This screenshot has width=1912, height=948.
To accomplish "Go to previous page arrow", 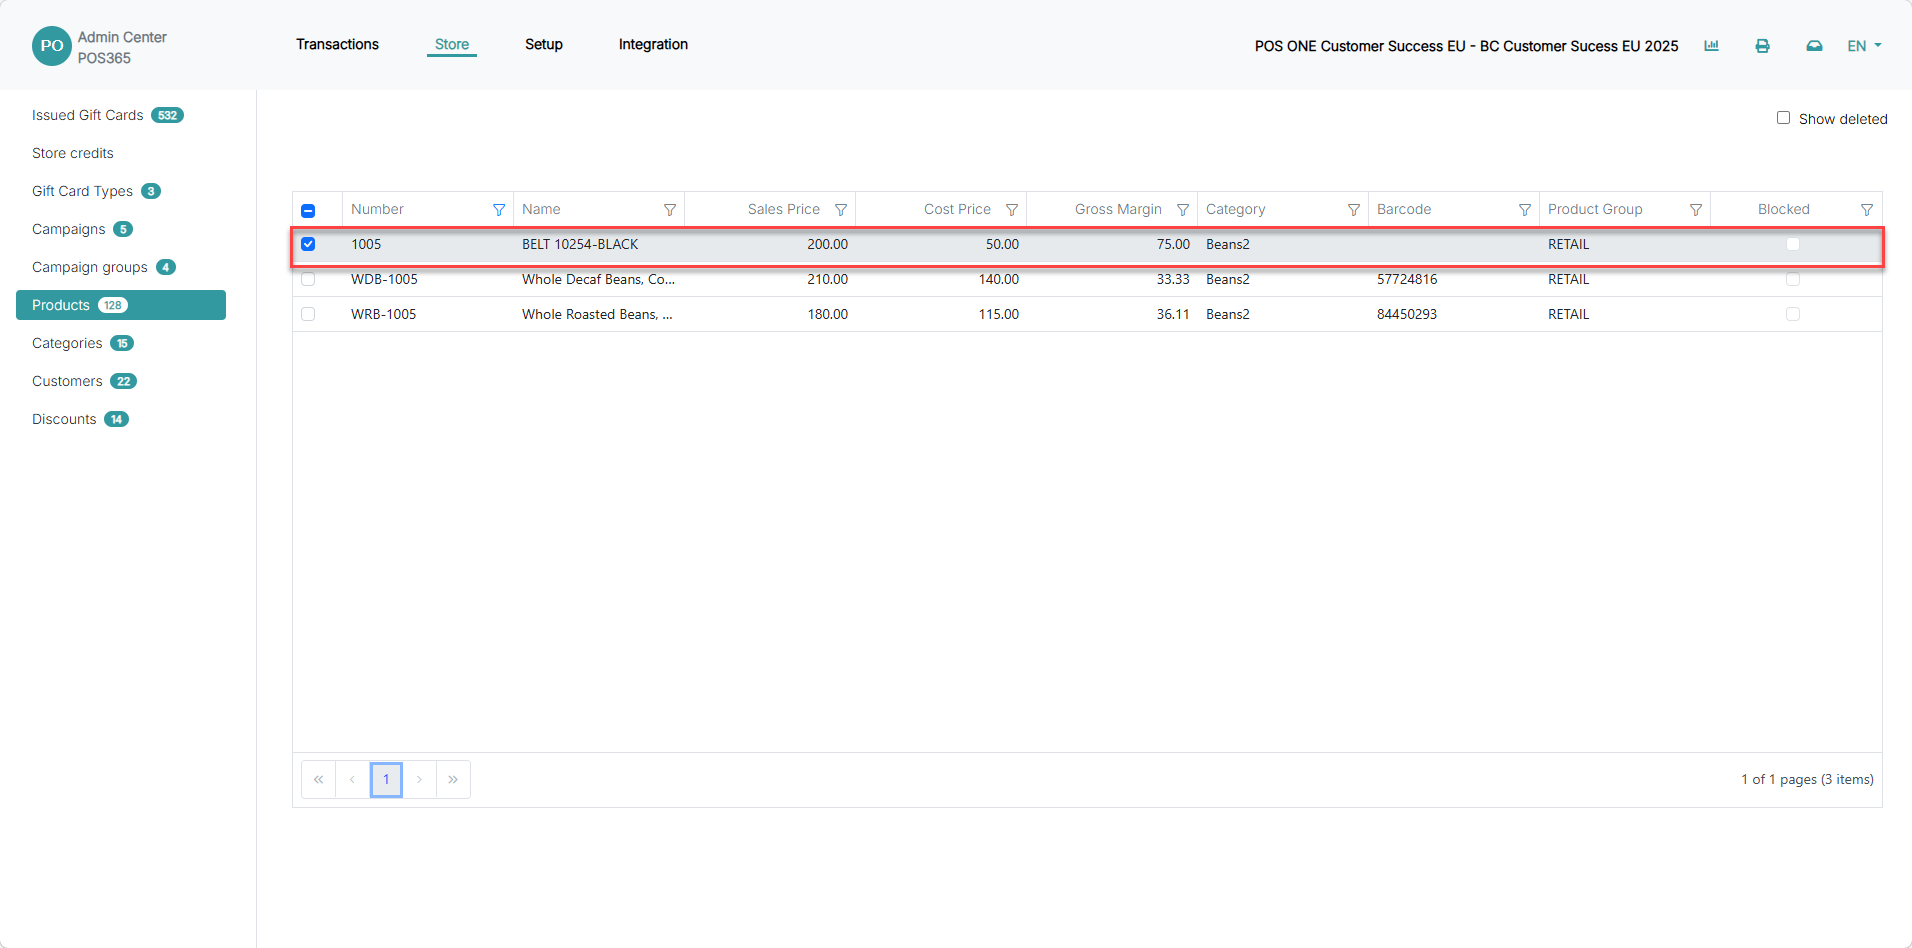I will (x=352, y=779).
